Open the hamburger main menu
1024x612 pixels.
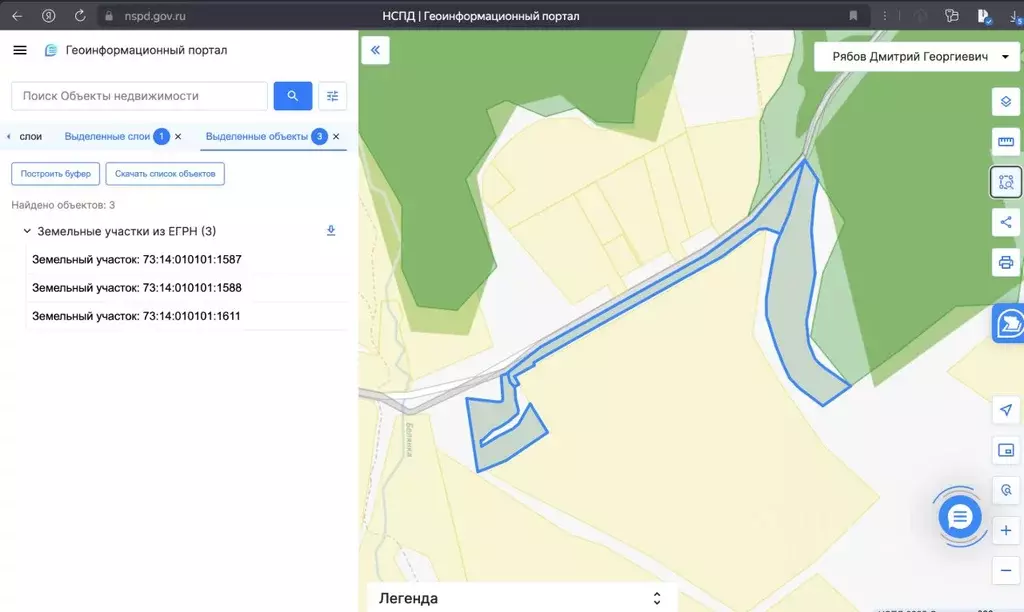pos(20,51)
